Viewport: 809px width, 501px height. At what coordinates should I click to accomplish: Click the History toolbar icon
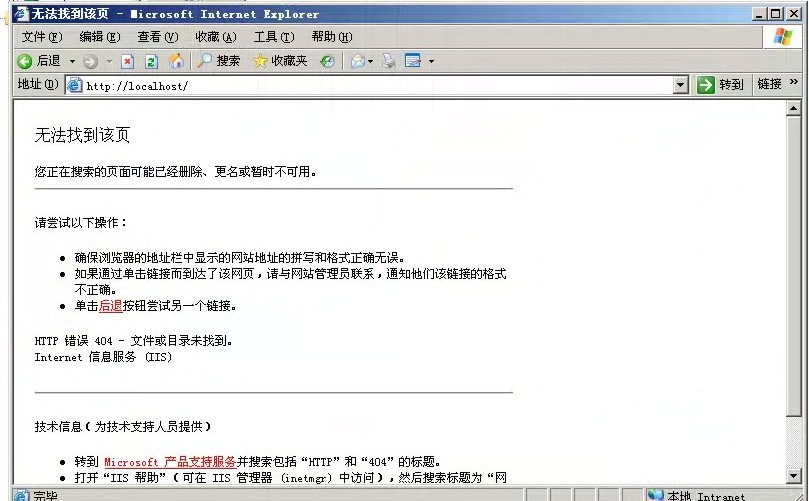327,61
